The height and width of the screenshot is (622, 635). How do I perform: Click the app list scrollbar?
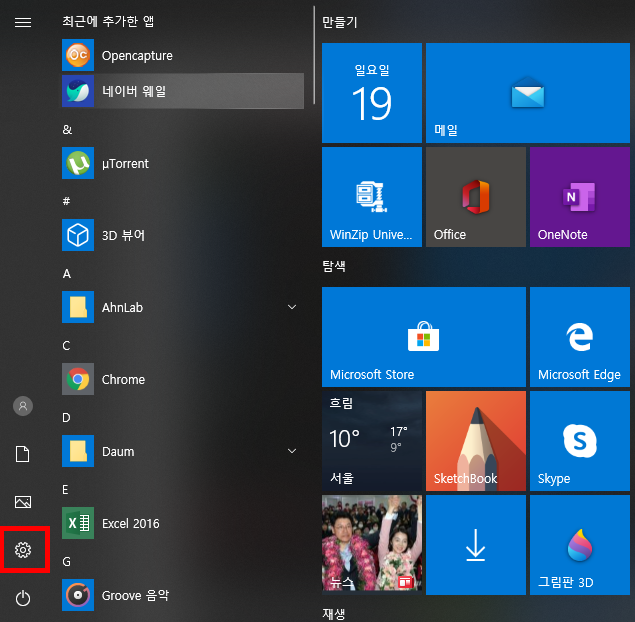point(314,55)
